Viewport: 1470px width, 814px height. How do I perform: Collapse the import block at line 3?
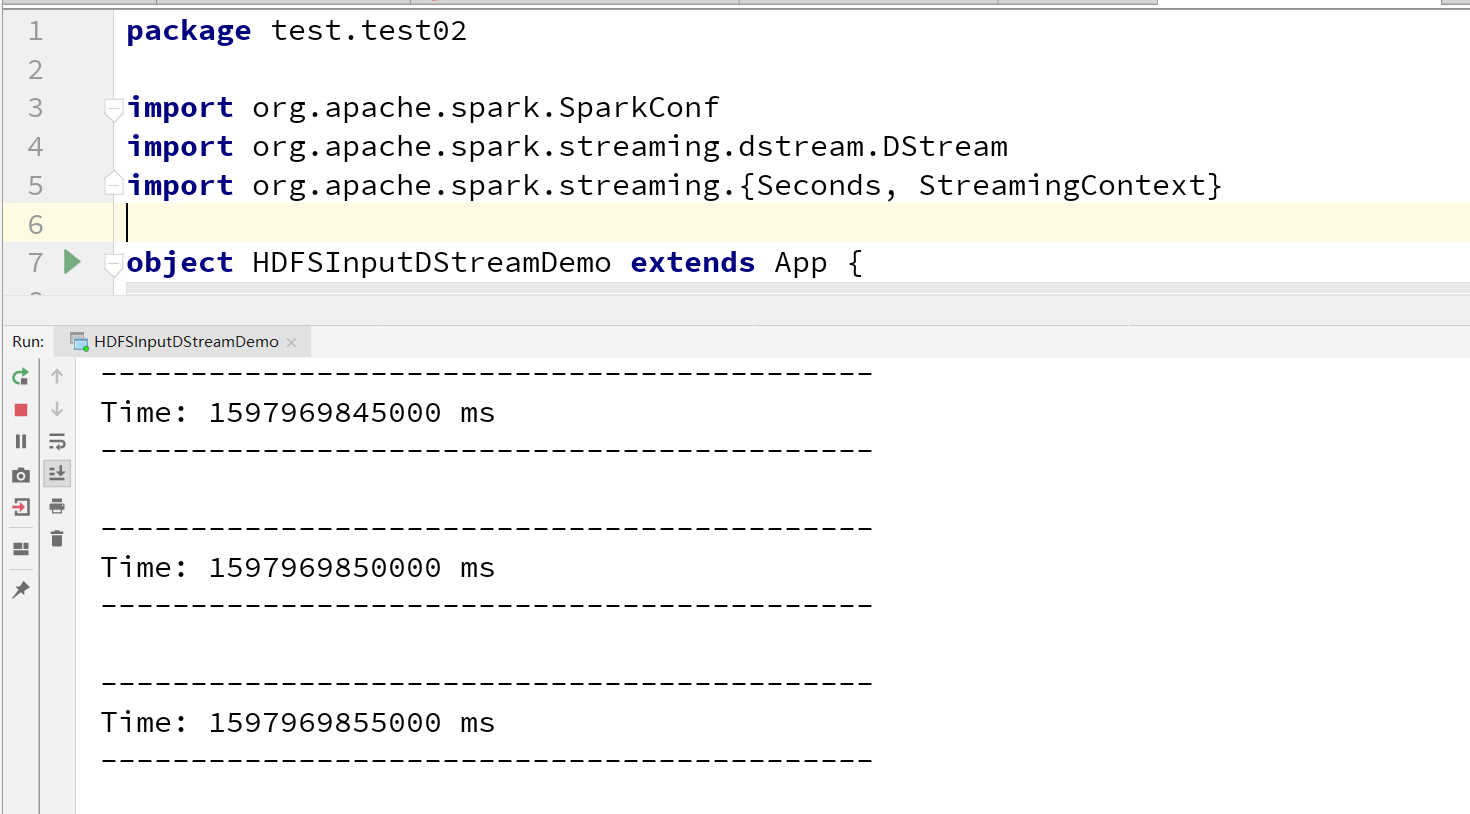113,108
